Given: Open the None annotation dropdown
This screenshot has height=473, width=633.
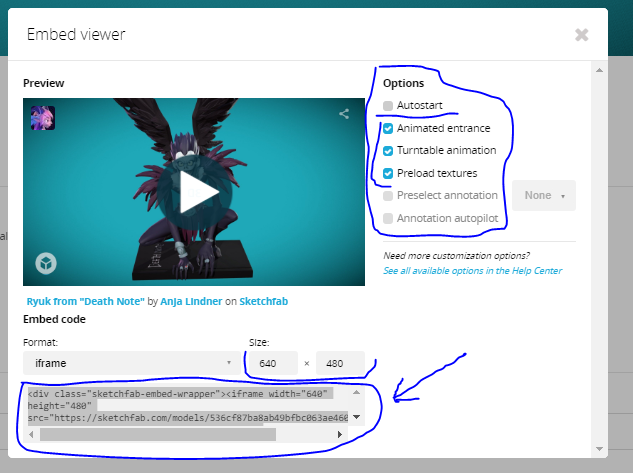Looking at the screenshot, I should tap(544, 195).
